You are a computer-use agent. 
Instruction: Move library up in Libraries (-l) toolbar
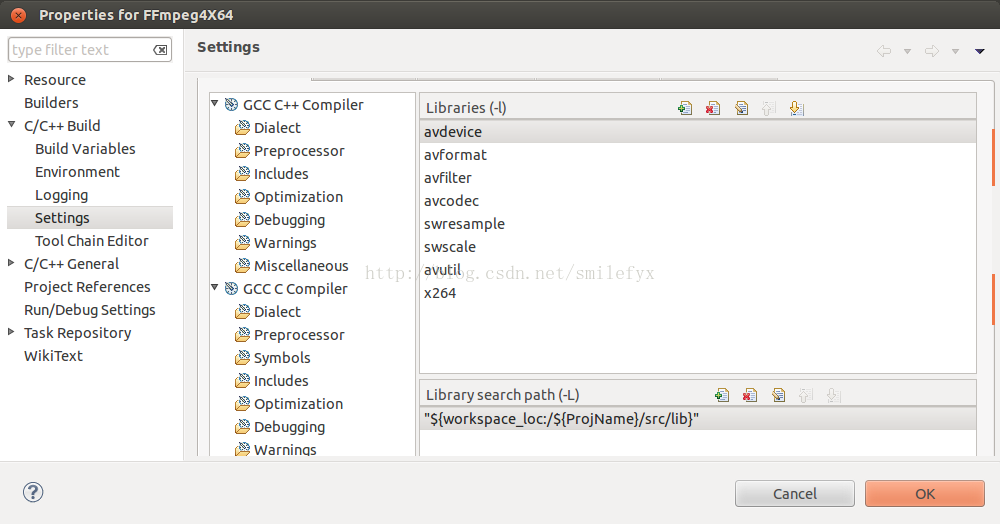tap(768, 108)
